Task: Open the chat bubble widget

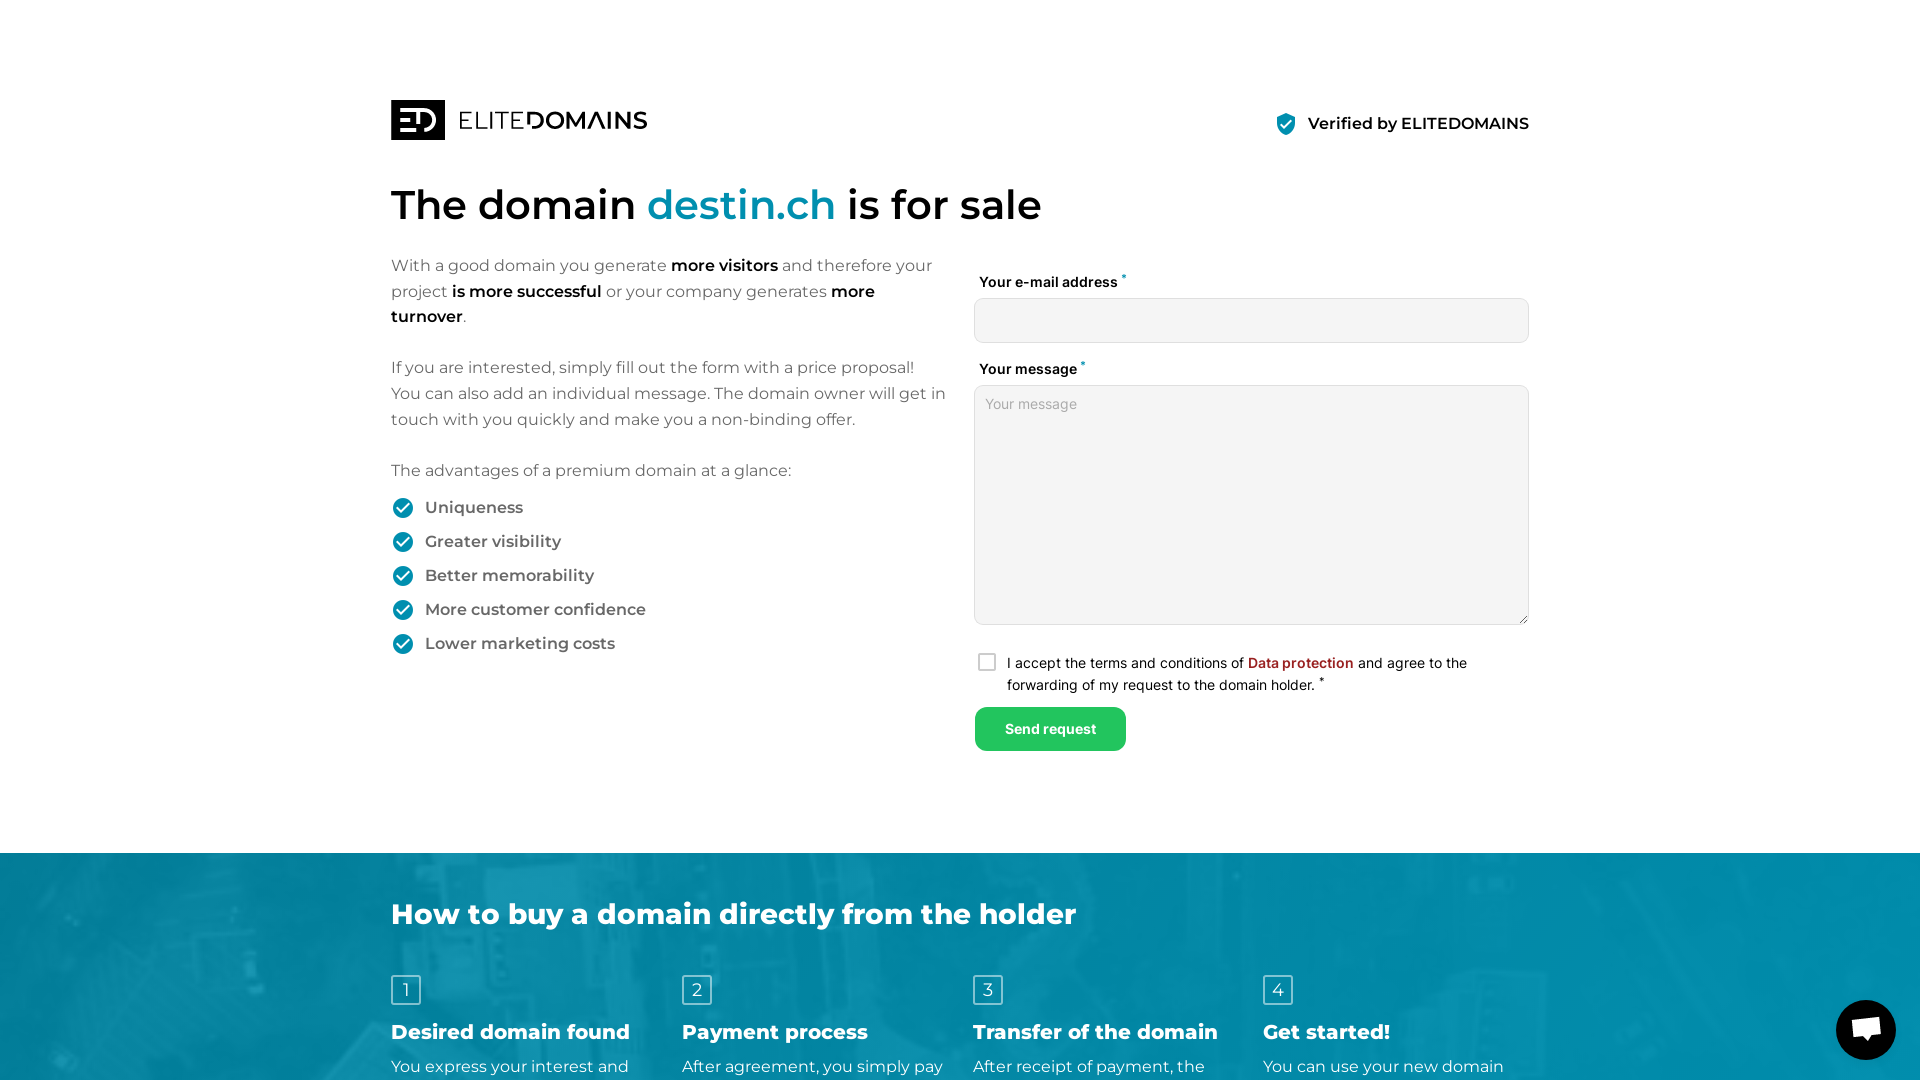Action: click(x=1866, y=1030)
